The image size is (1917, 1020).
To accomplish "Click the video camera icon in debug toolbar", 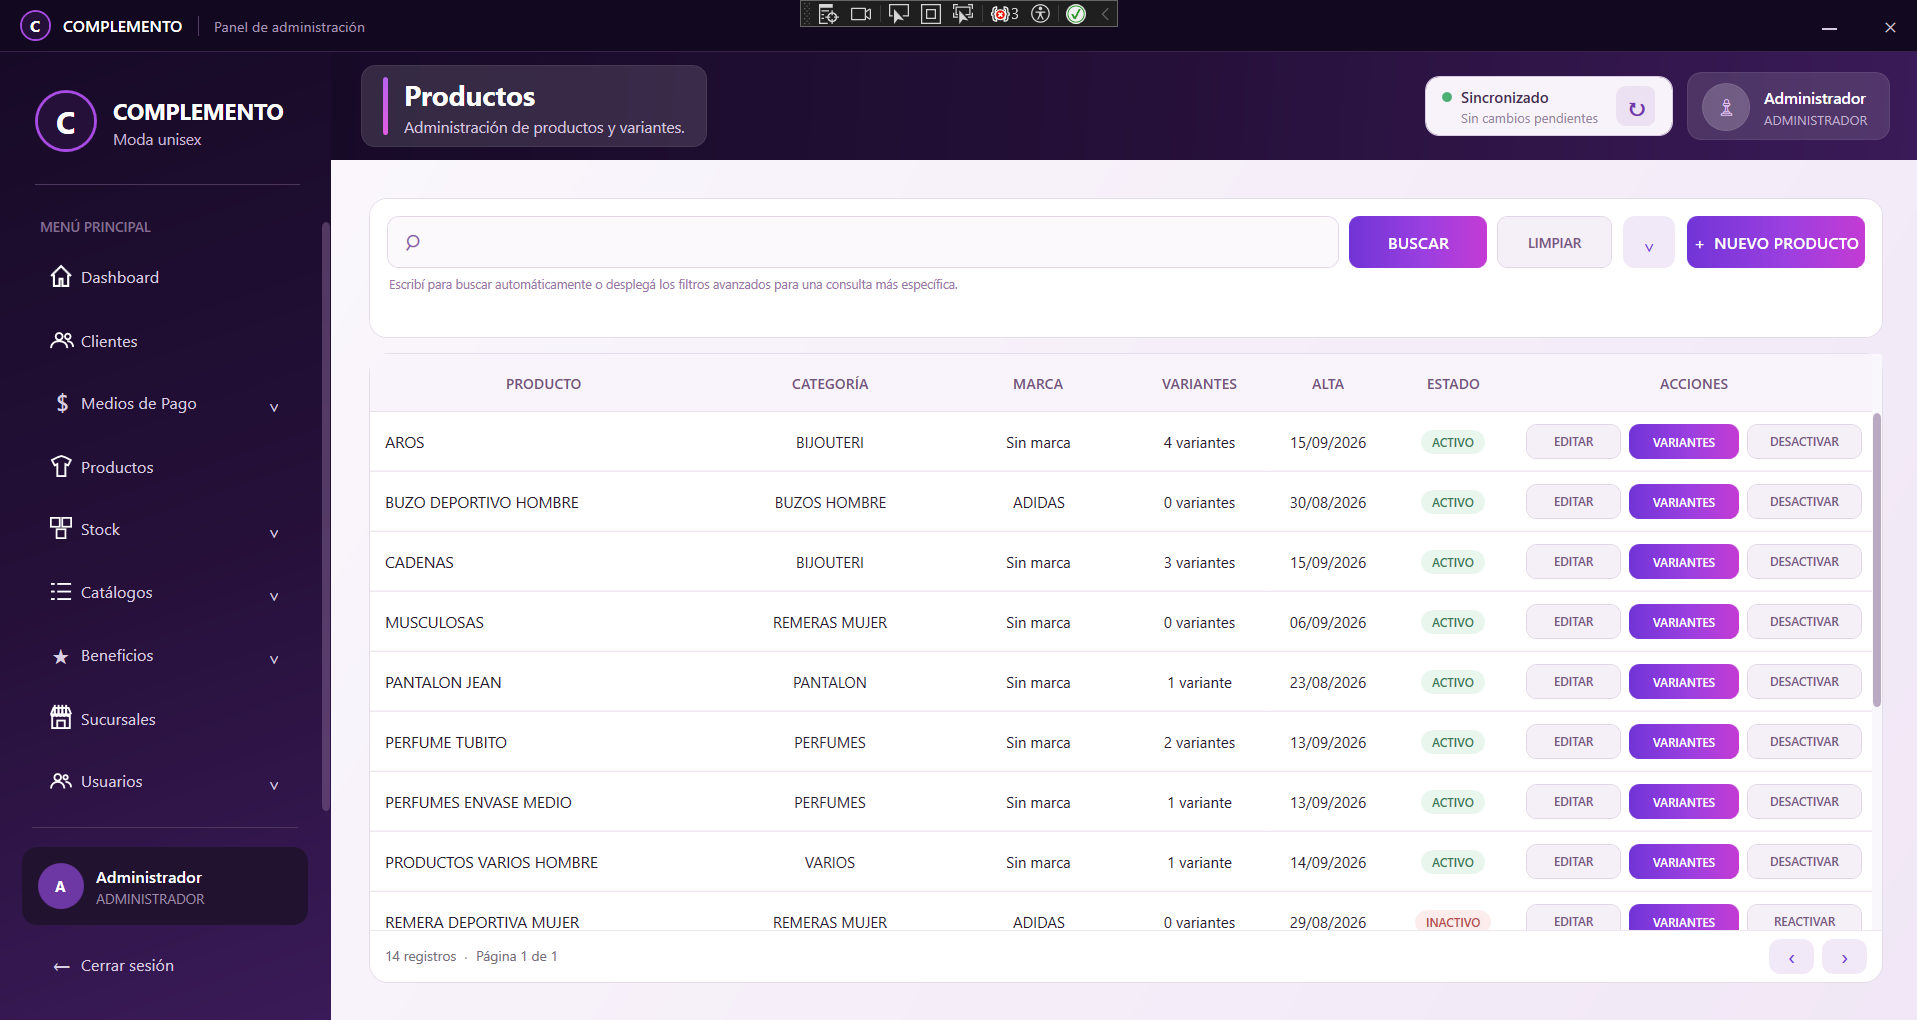I will click(861, 14).
